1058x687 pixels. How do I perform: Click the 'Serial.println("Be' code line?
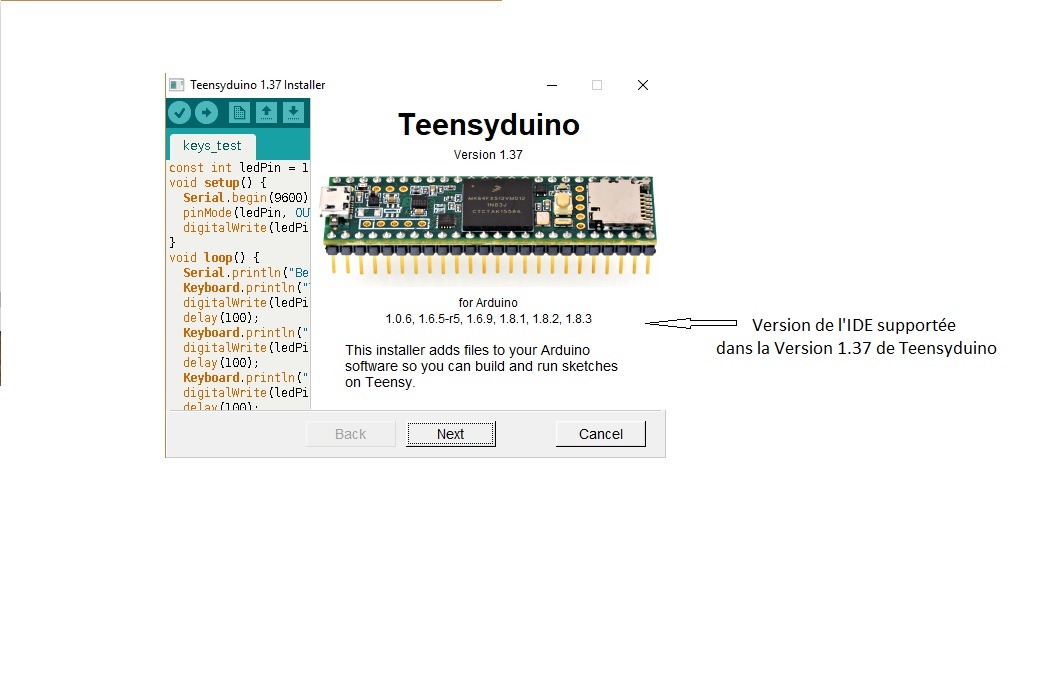(246, 273)
